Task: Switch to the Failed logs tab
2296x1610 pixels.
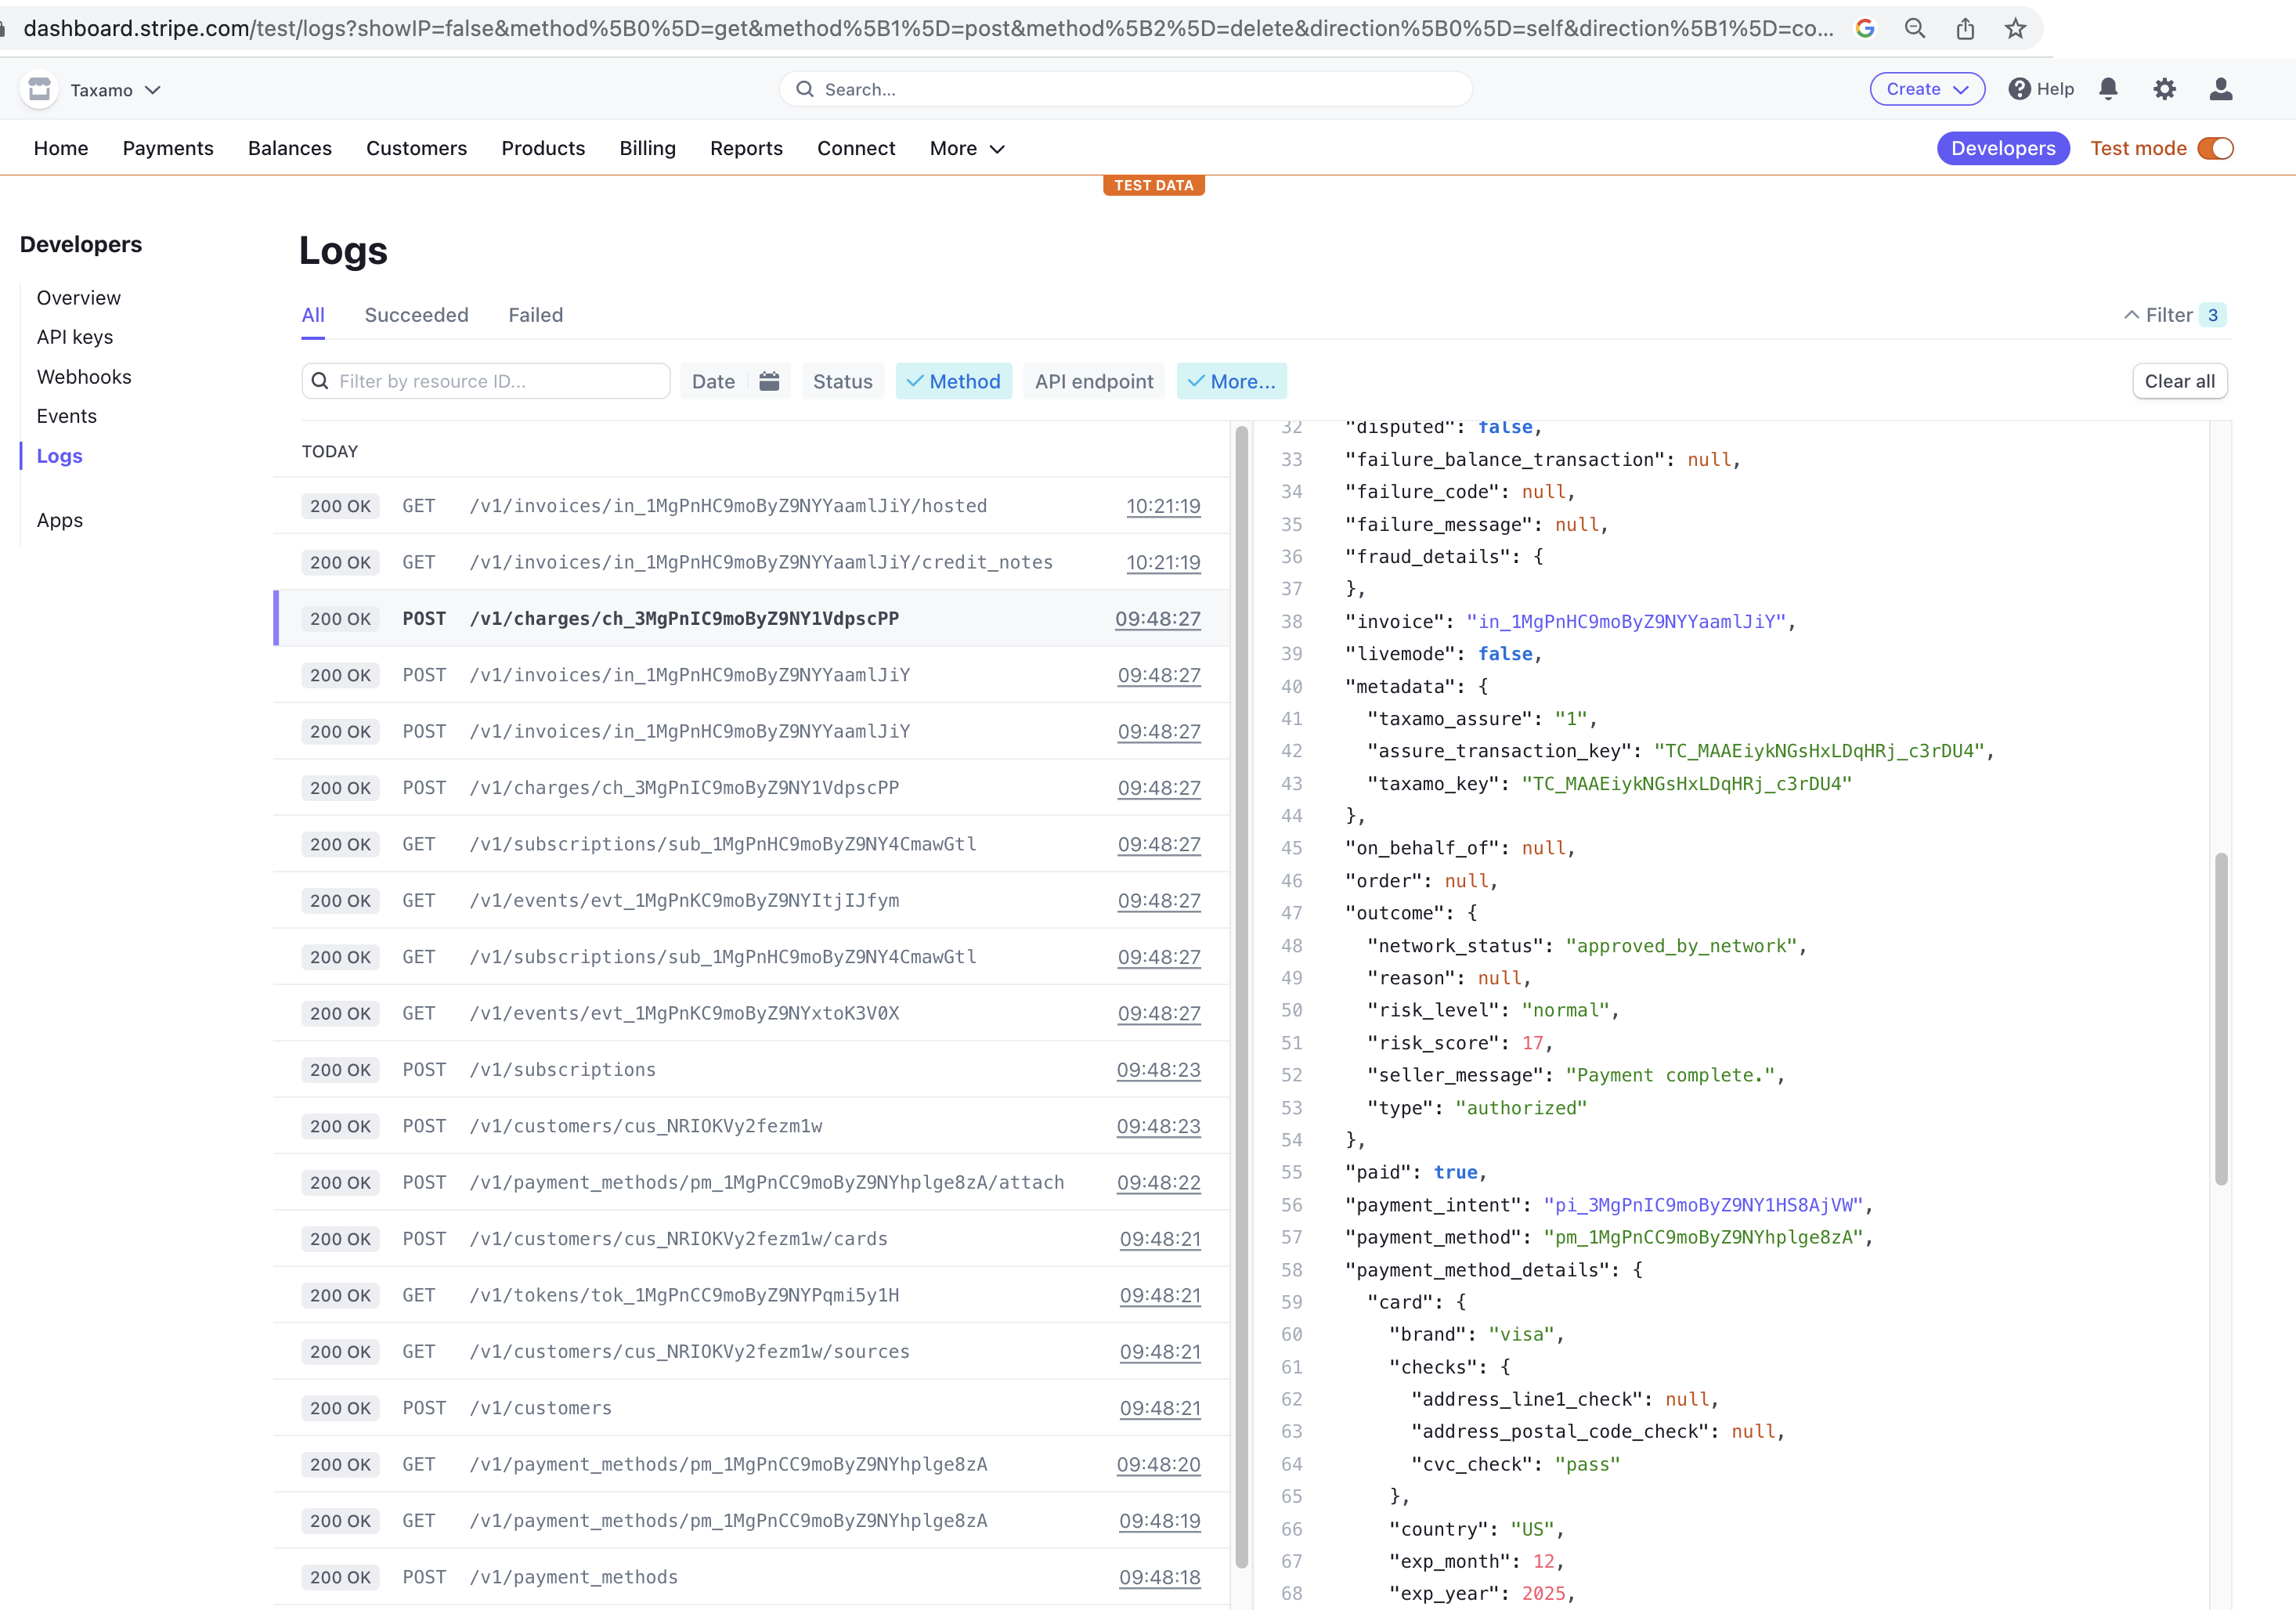Action: coord(535,315)
